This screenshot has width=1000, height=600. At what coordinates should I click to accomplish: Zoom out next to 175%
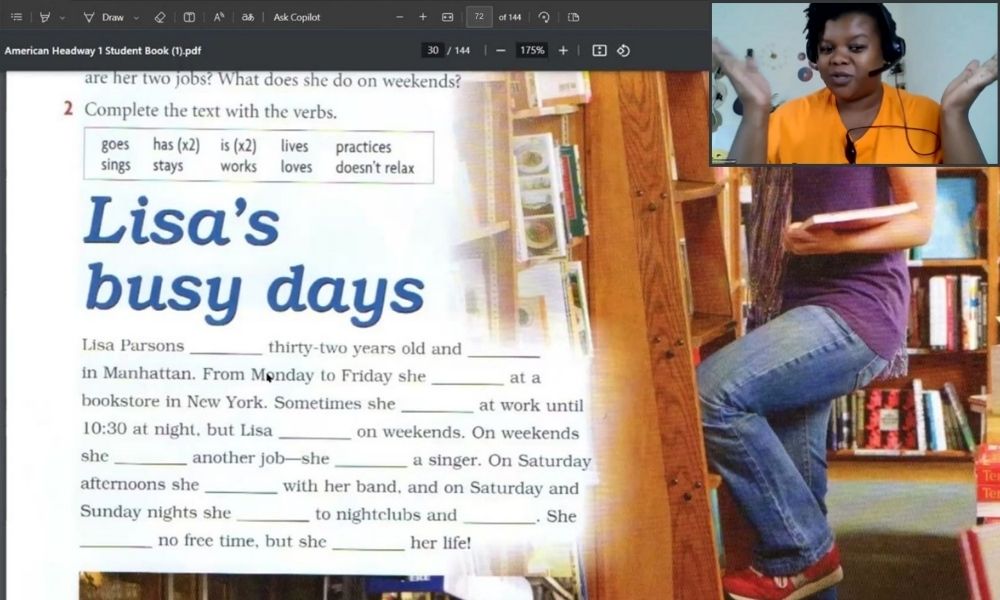click(x=501, y=50)
